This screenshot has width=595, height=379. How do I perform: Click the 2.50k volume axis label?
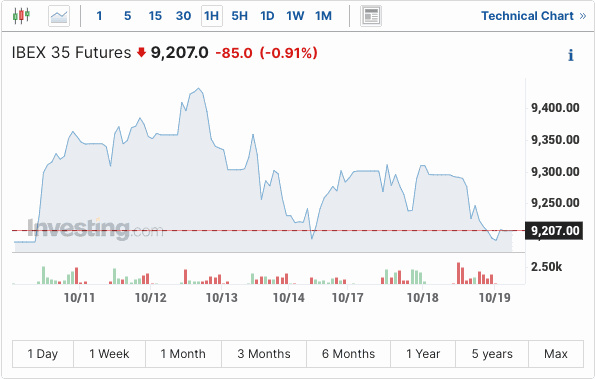[x=546, y=267]
